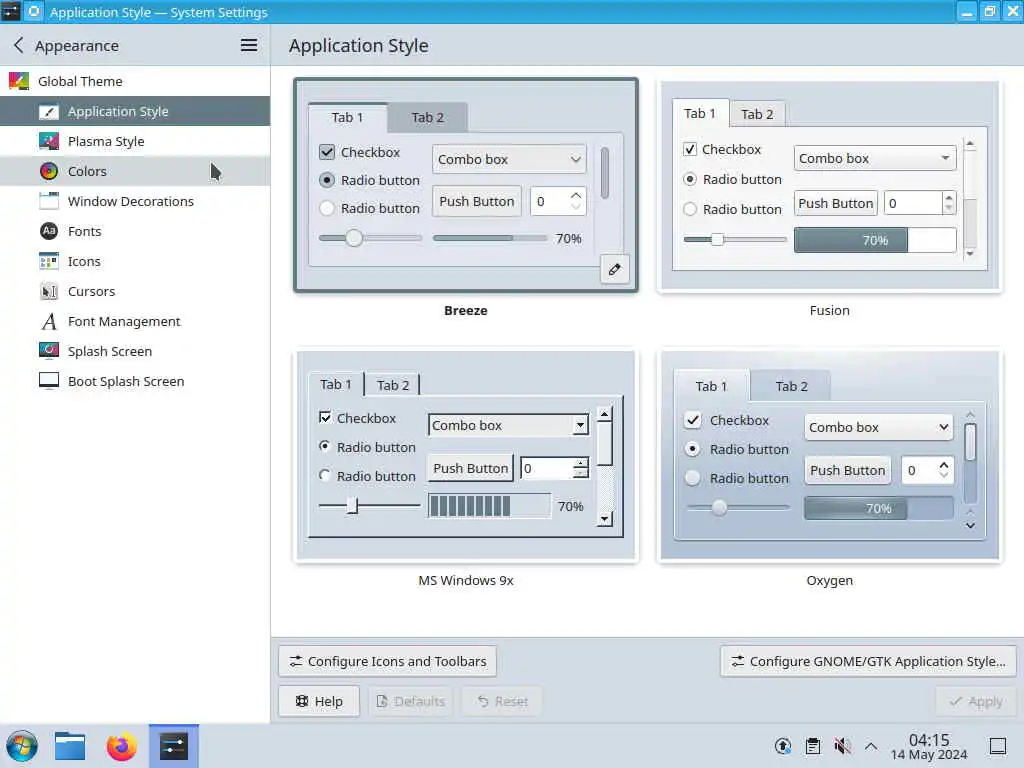Click the Application Style sidebar icon

click(x=49, y=112)
